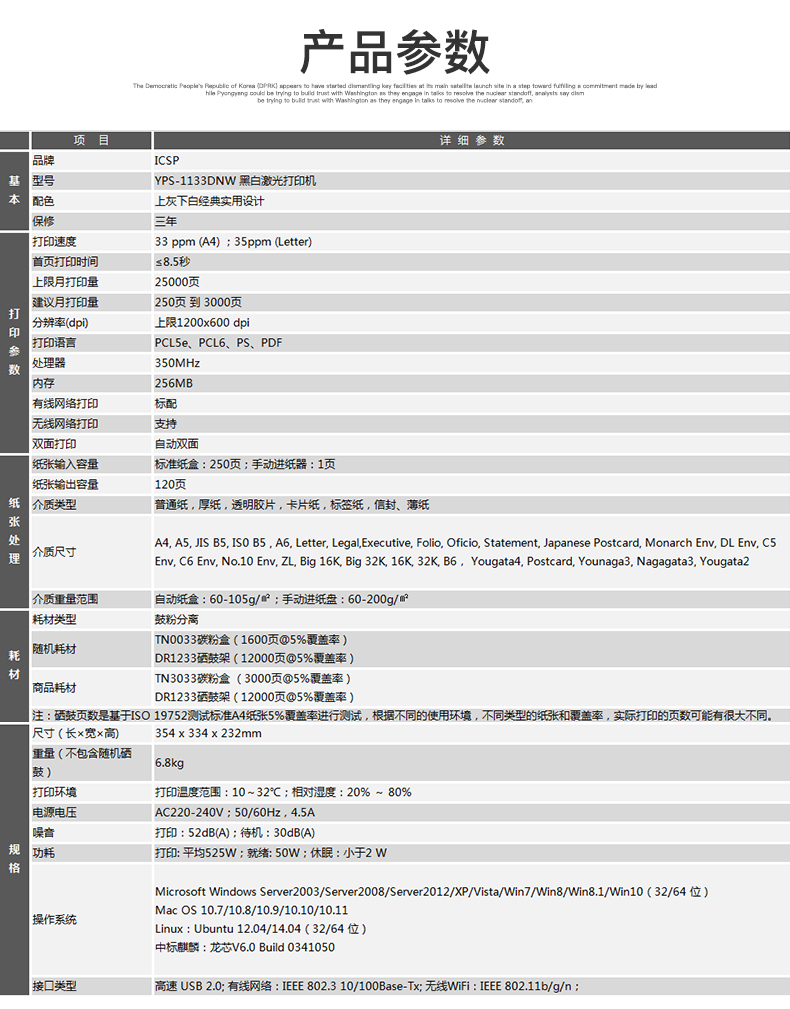Image resolution: width=790 pixels, height=1009 pixels.
Task: Click media types 普通纸，厚纸，透明胶片 row
Action: click(291, 505)
